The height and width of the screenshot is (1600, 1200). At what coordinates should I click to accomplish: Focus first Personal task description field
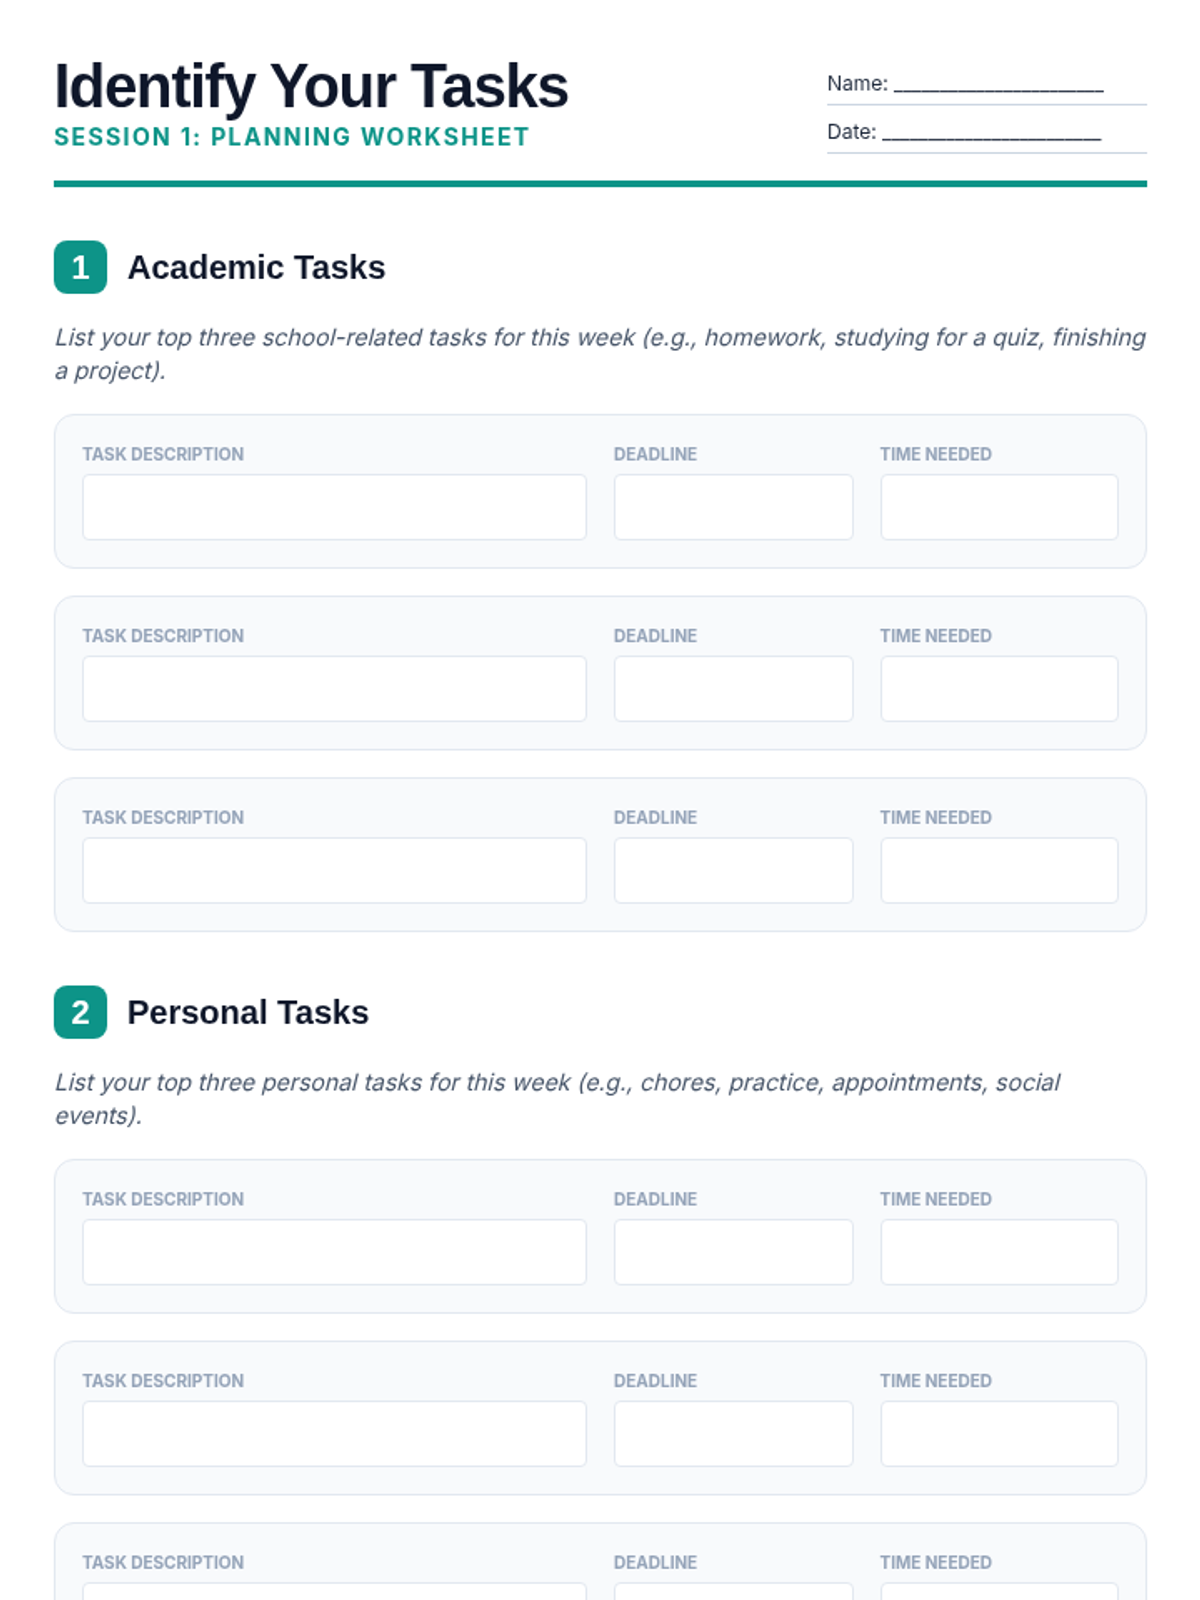(x=334, y=1252)
